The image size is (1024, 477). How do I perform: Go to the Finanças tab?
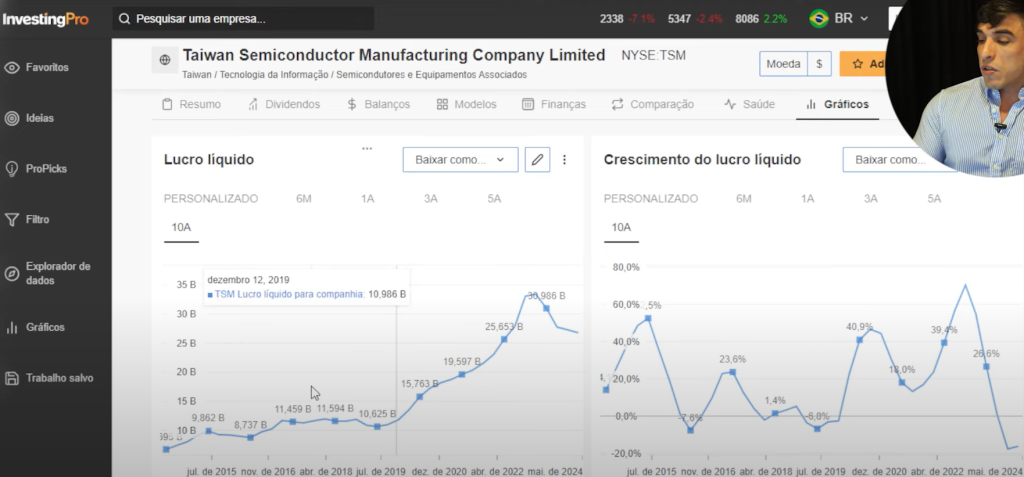coord(554,105)
